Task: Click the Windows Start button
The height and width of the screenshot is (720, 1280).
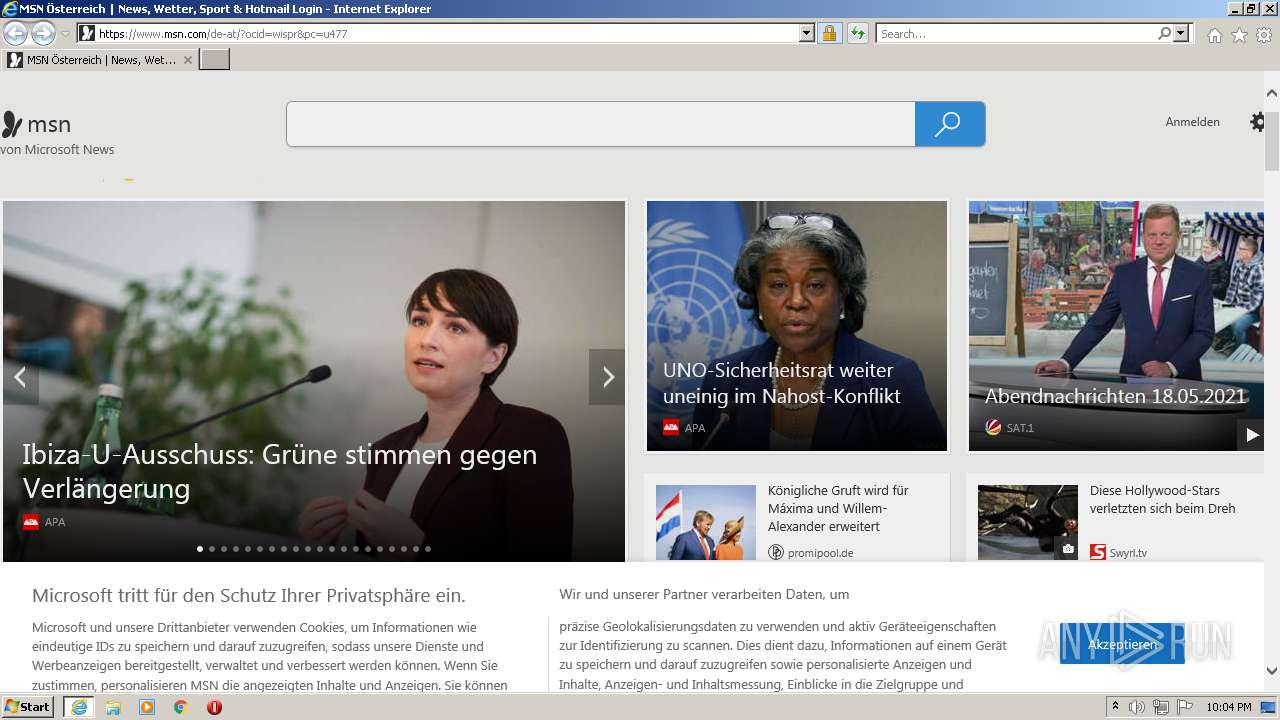Action: [28, 707]
